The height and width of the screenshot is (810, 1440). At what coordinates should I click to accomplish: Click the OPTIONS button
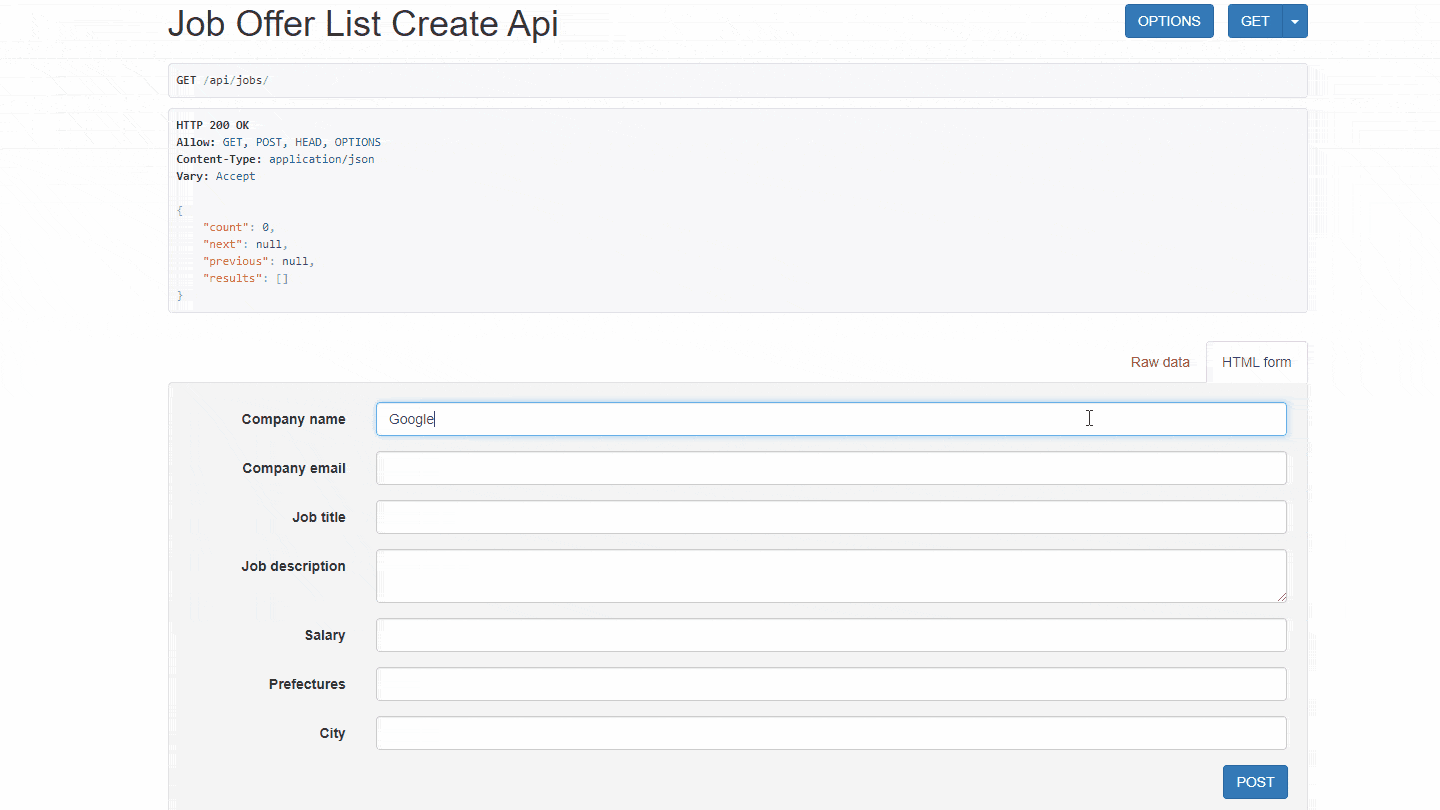pos(1169,21)
